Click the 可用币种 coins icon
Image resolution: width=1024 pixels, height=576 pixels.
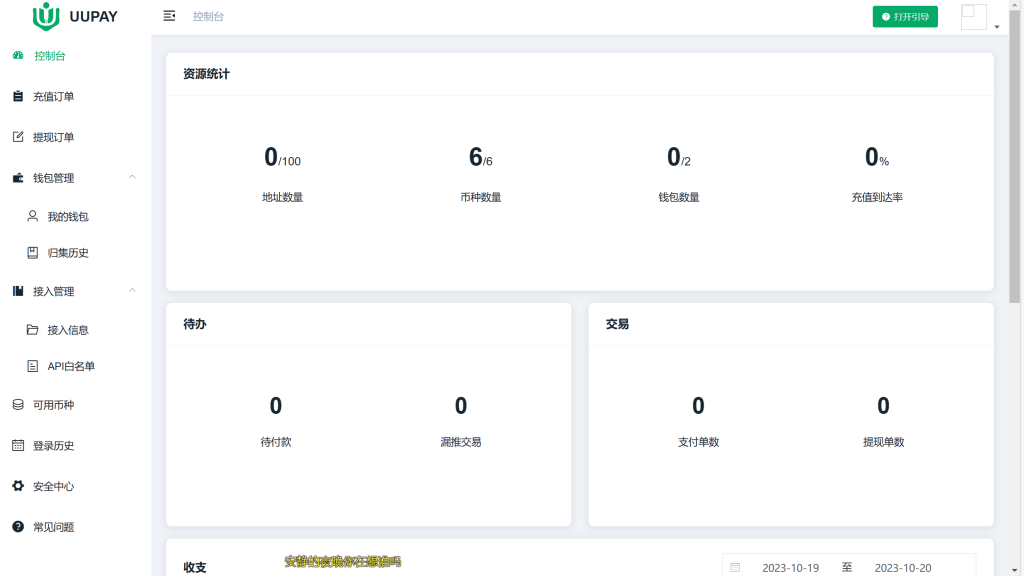point(18,405)
